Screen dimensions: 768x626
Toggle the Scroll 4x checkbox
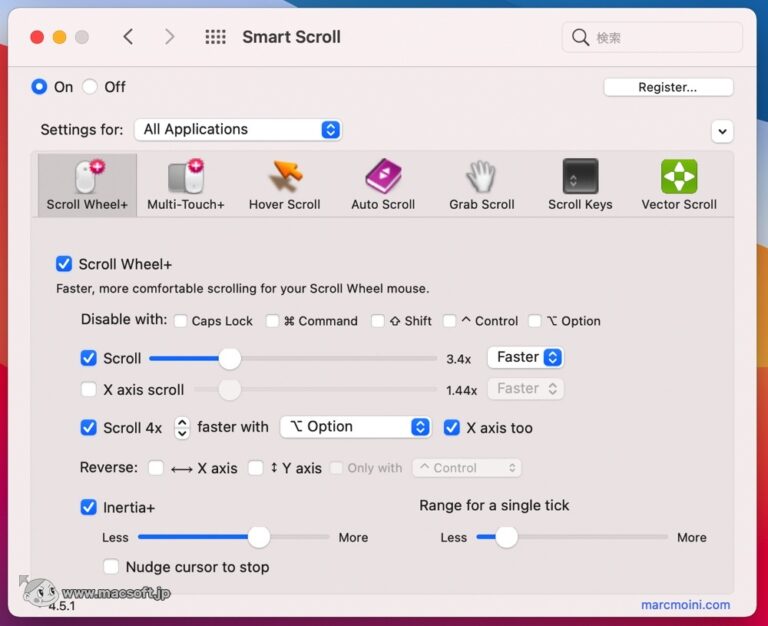tap(89, 427)
